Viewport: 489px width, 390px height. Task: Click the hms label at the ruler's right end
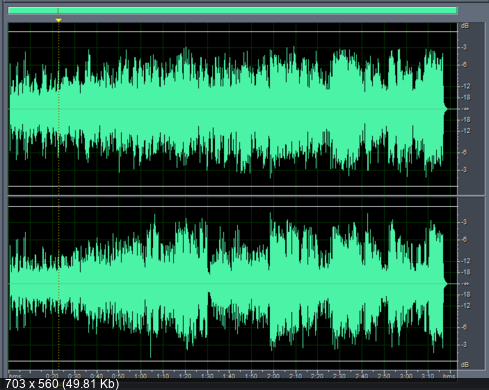pyautogui.click(x=449, y=376)
